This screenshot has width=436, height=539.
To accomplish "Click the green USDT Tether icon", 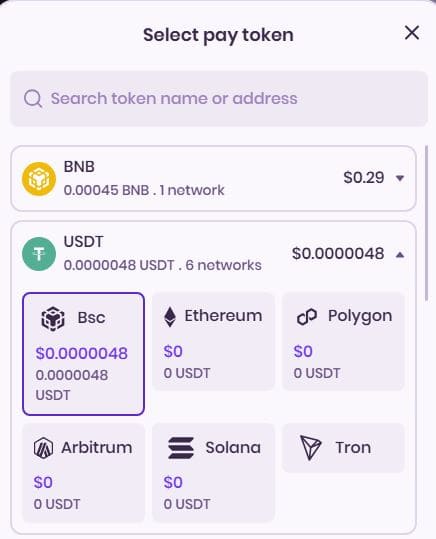I will 39,254.
